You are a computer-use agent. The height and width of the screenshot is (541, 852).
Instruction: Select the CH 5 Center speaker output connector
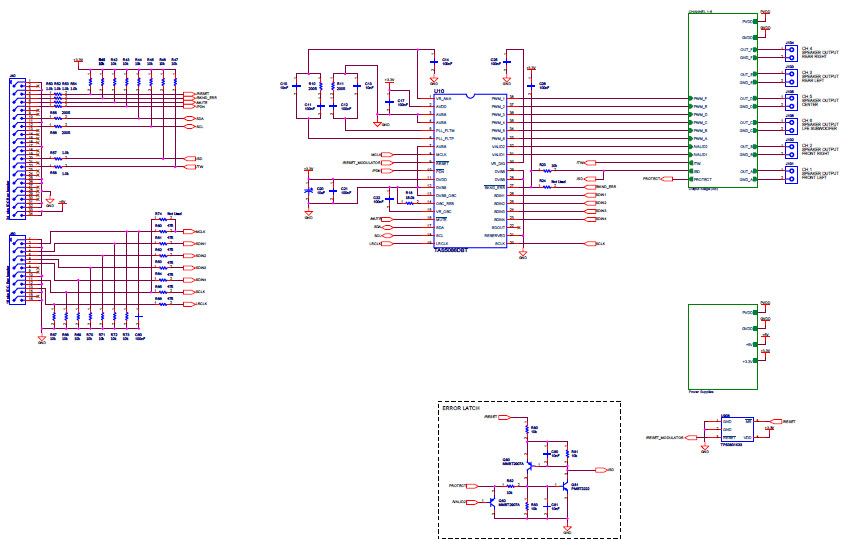[x=791, y=102]
